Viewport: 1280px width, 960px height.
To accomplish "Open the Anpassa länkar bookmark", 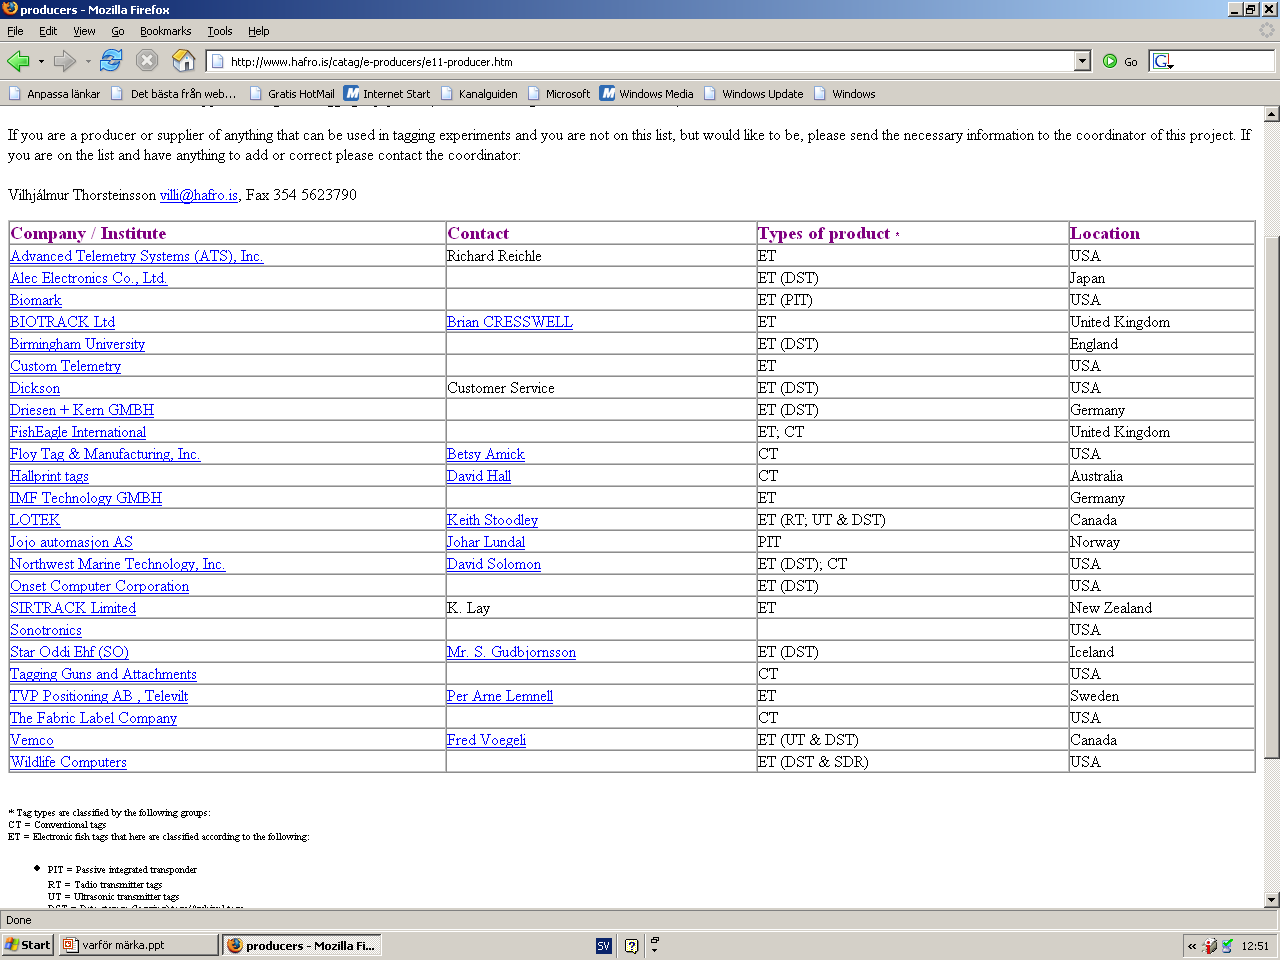I will pyautogui.click(x=55, y=94).
